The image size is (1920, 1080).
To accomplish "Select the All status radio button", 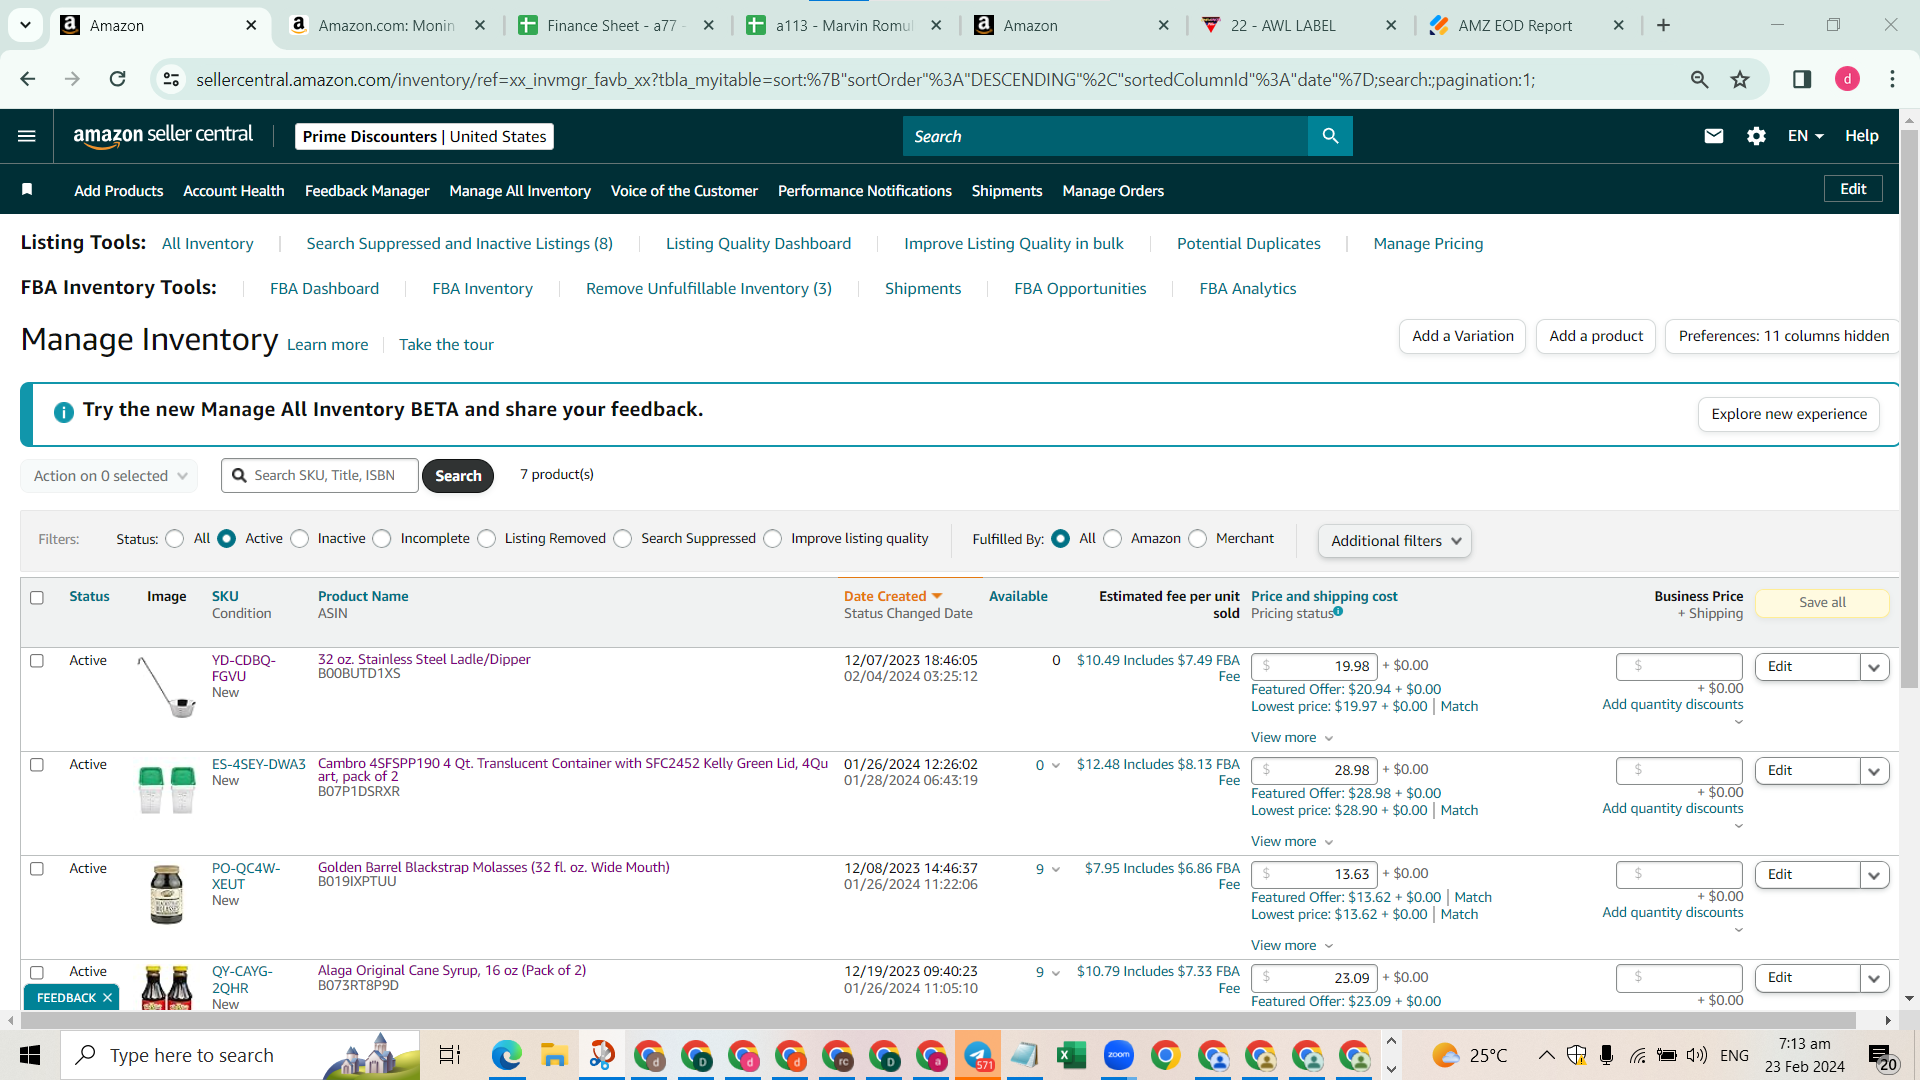I will tap(175, 539).
